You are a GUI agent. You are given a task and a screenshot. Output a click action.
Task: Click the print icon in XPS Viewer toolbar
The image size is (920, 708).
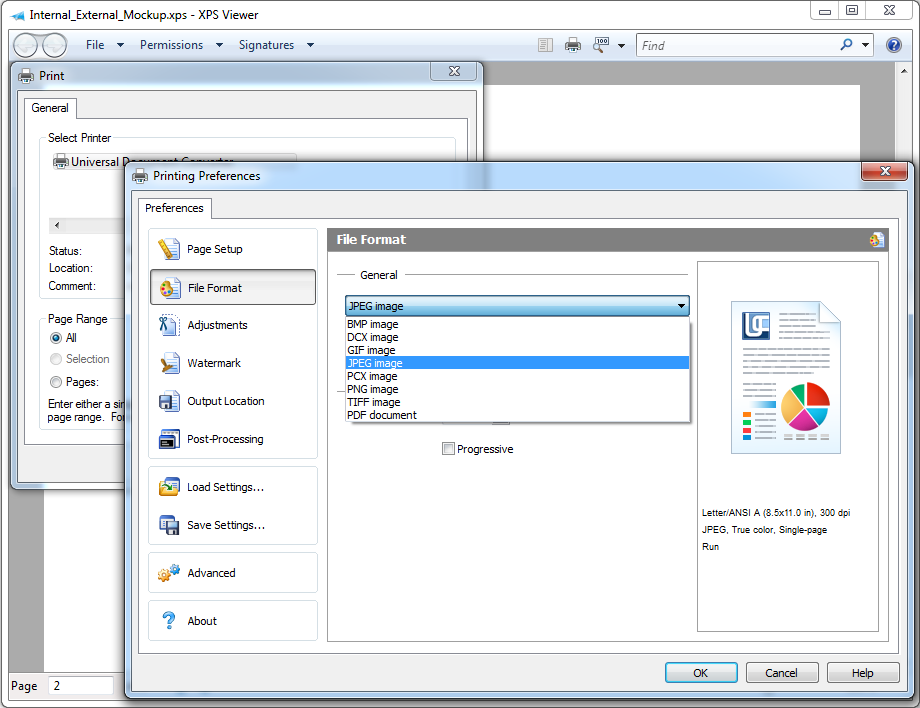click(x=573, y=45)
